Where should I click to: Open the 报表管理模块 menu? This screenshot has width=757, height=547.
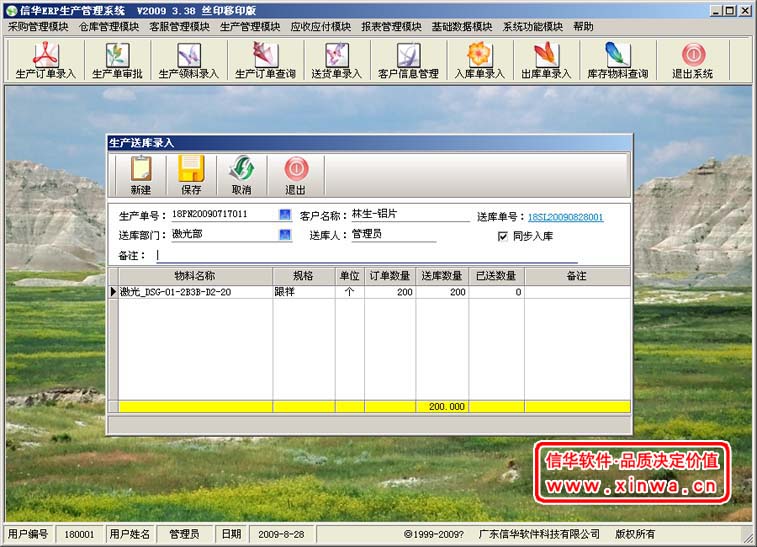click(391, 27)
